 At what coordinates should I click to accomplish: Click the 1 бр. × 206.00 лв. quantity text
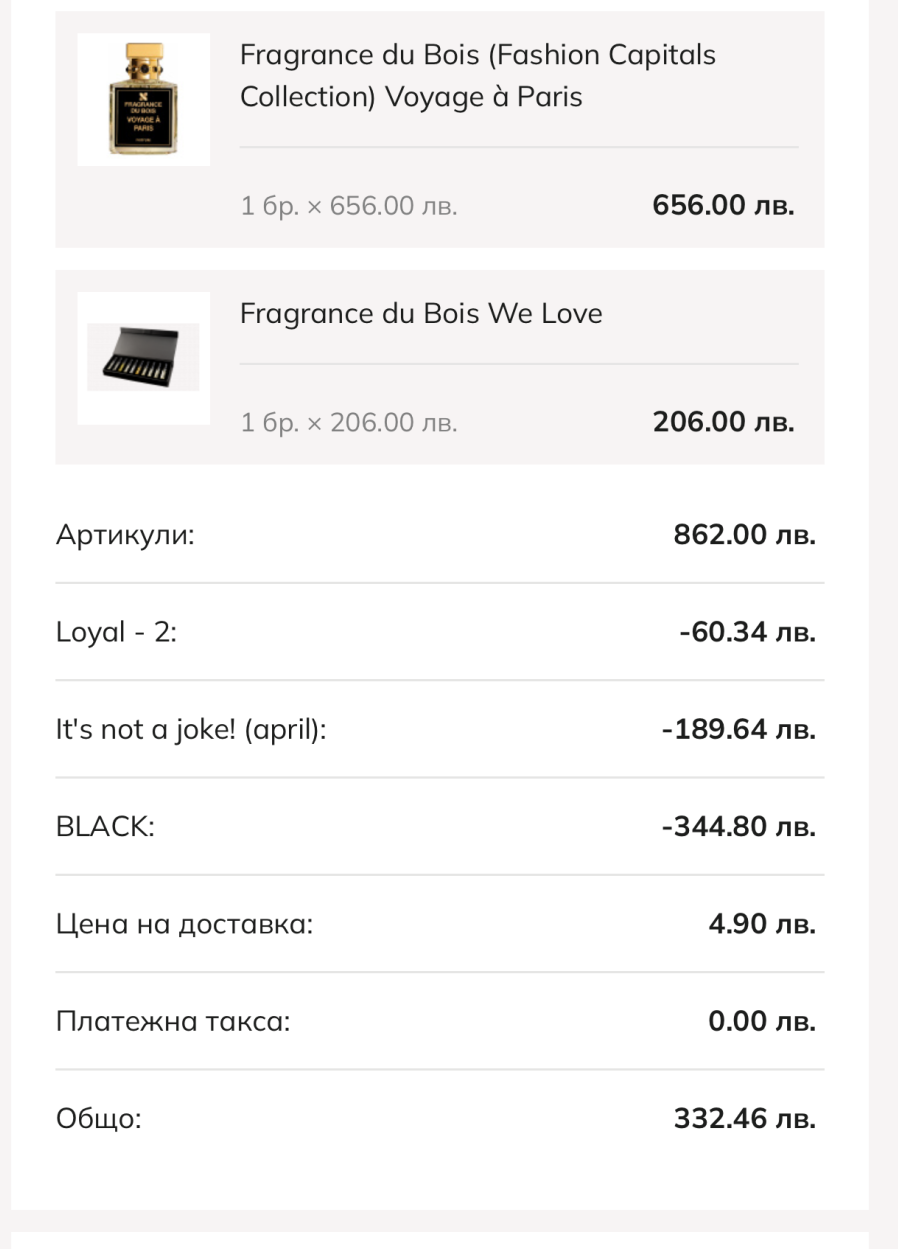coord(348,423)
